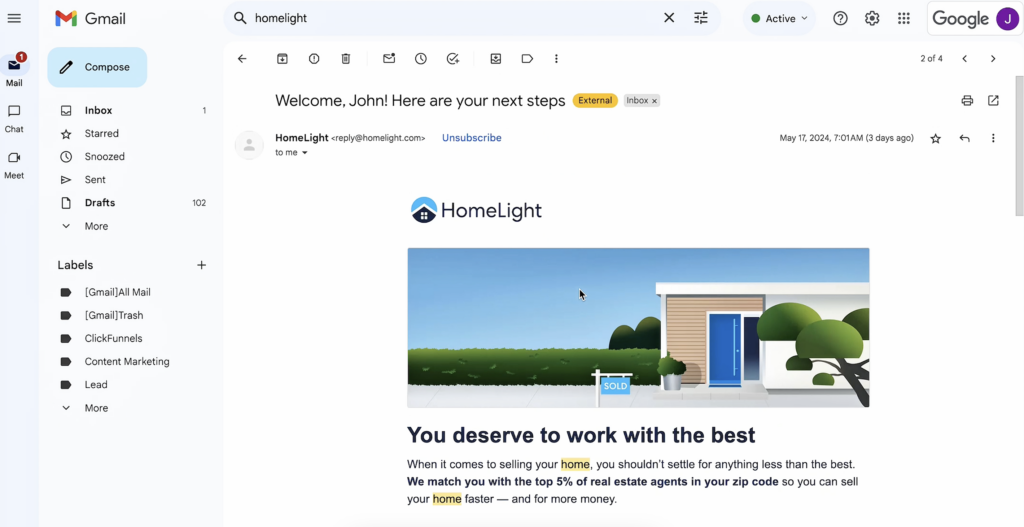The width and height of the screenshot is (1024, 527).
Task: Open the Settings gear icon
Action: click(x=872, y=18)
